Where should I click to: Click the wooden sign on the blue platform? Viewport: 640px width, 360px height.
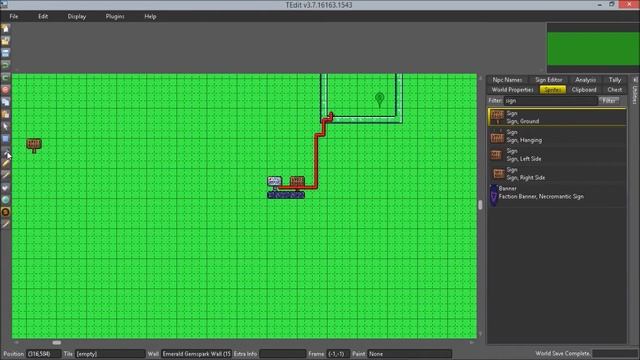pyautogui.click(x=297, y=182)
